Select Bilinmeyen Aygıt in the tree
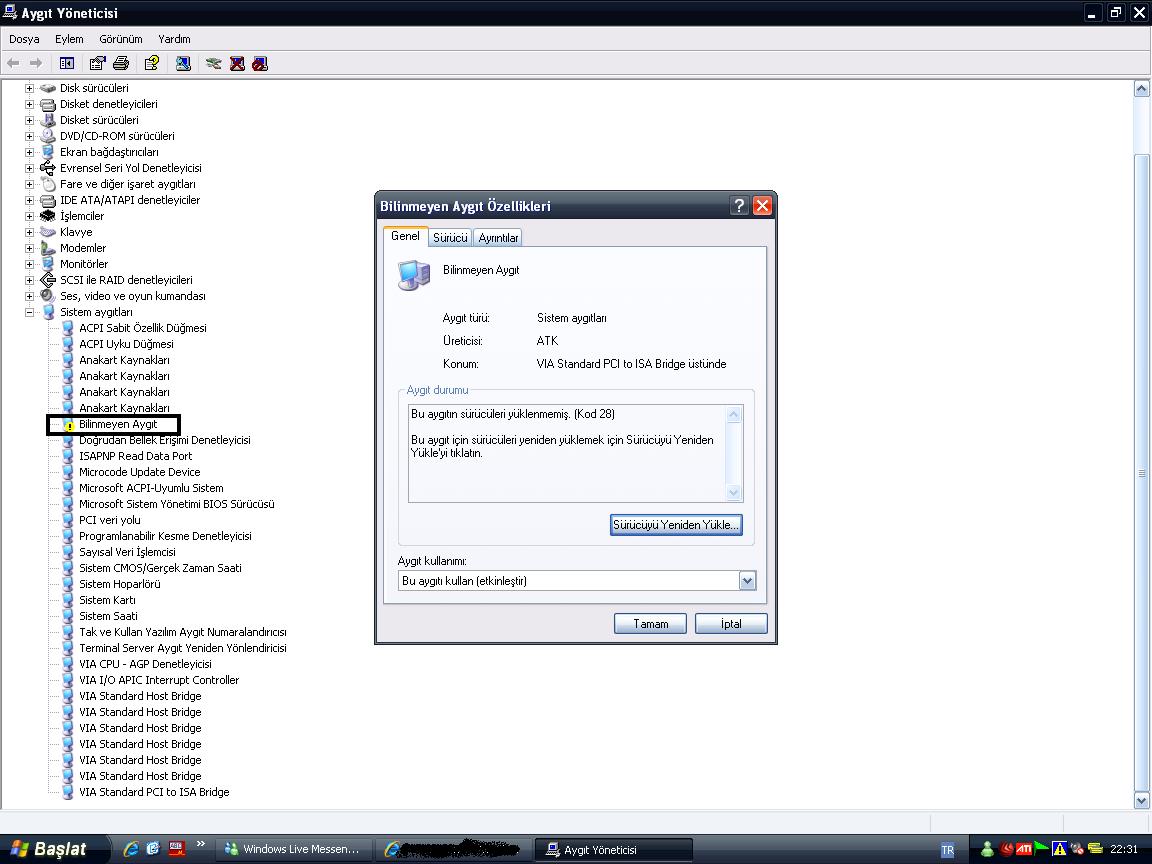1152x864 pixels. pos(118,424)
